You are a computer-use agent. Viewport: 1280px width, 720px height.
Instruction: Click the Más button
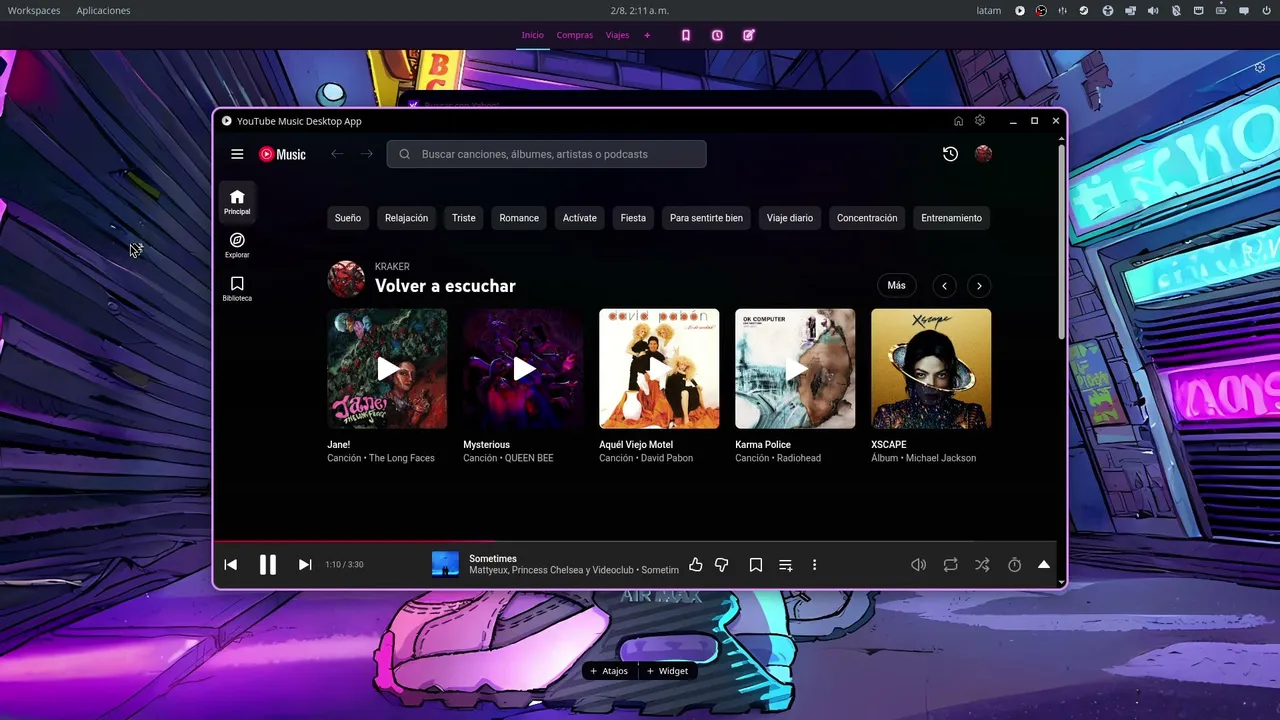[x=896, y=285]
